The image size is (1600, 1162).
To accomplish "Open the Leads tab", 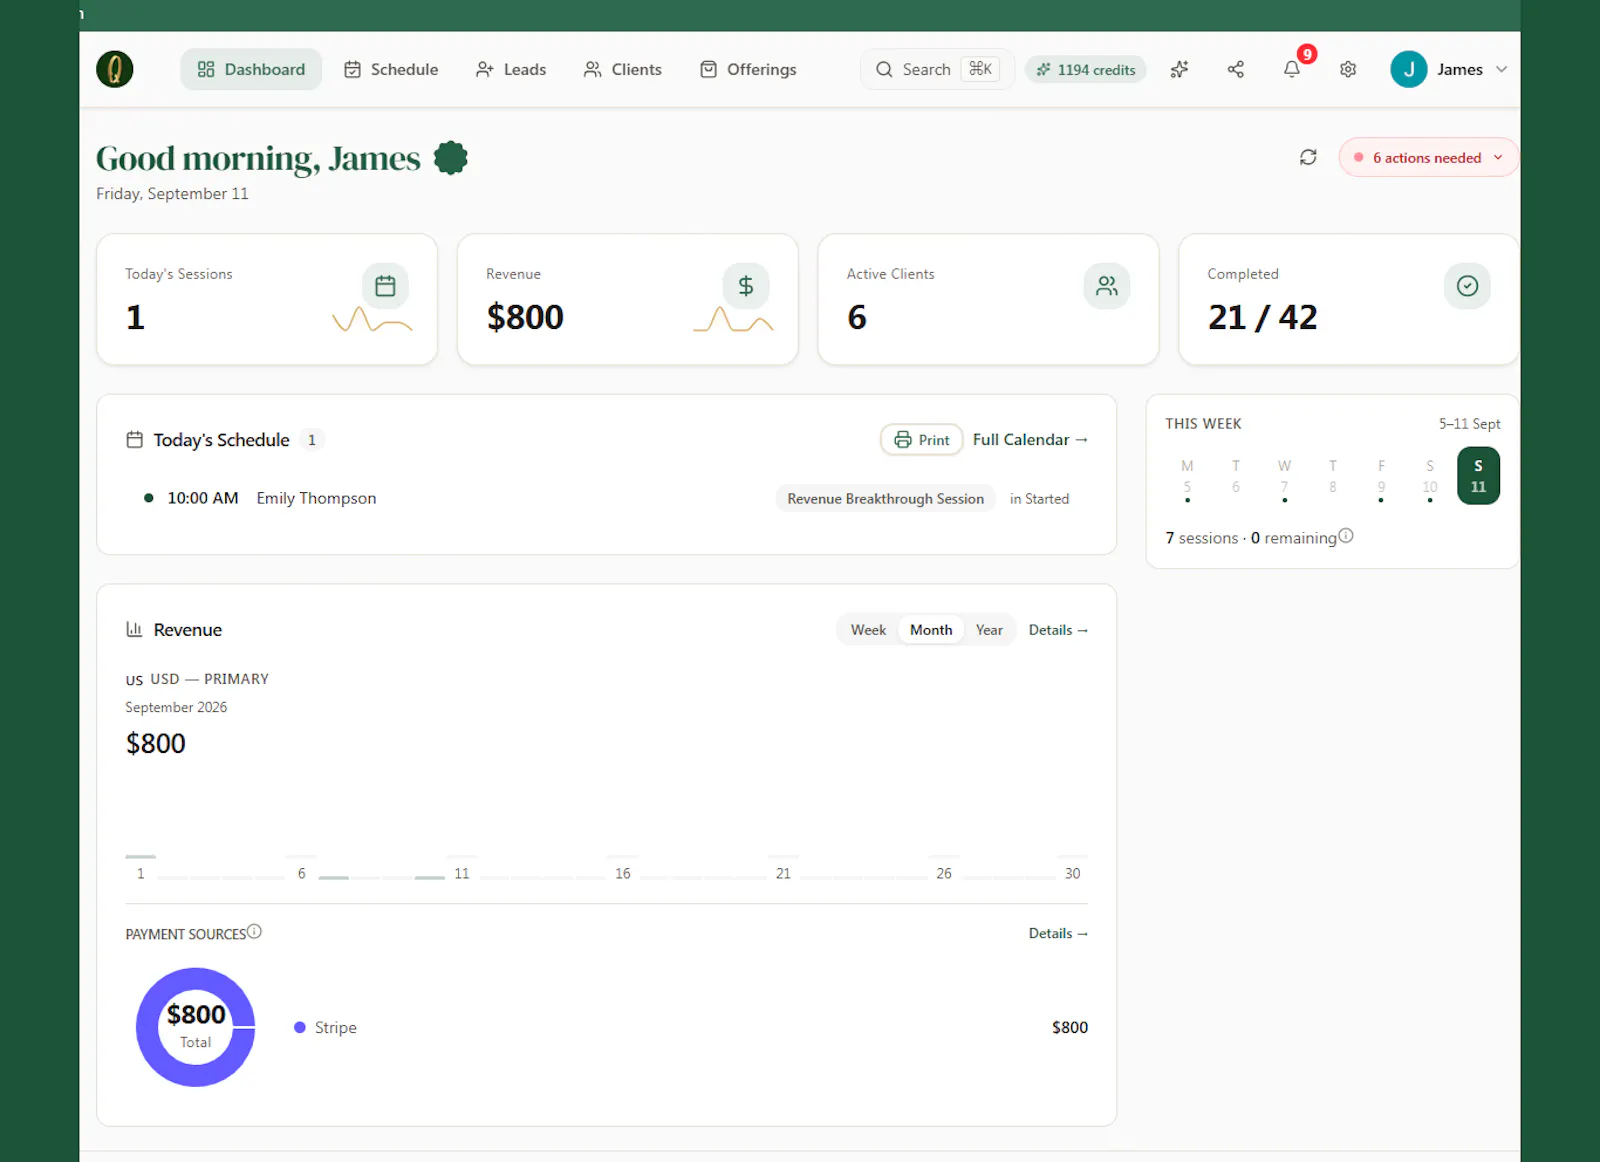I will coord(511,69).
